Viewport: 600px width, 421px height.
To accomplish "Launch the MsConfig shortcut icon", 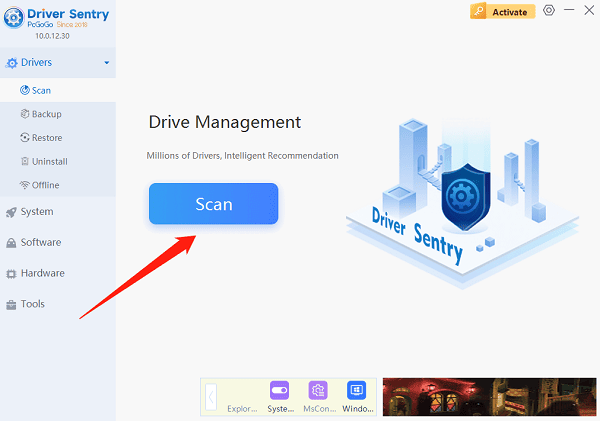I will click(x=318, y=390).
